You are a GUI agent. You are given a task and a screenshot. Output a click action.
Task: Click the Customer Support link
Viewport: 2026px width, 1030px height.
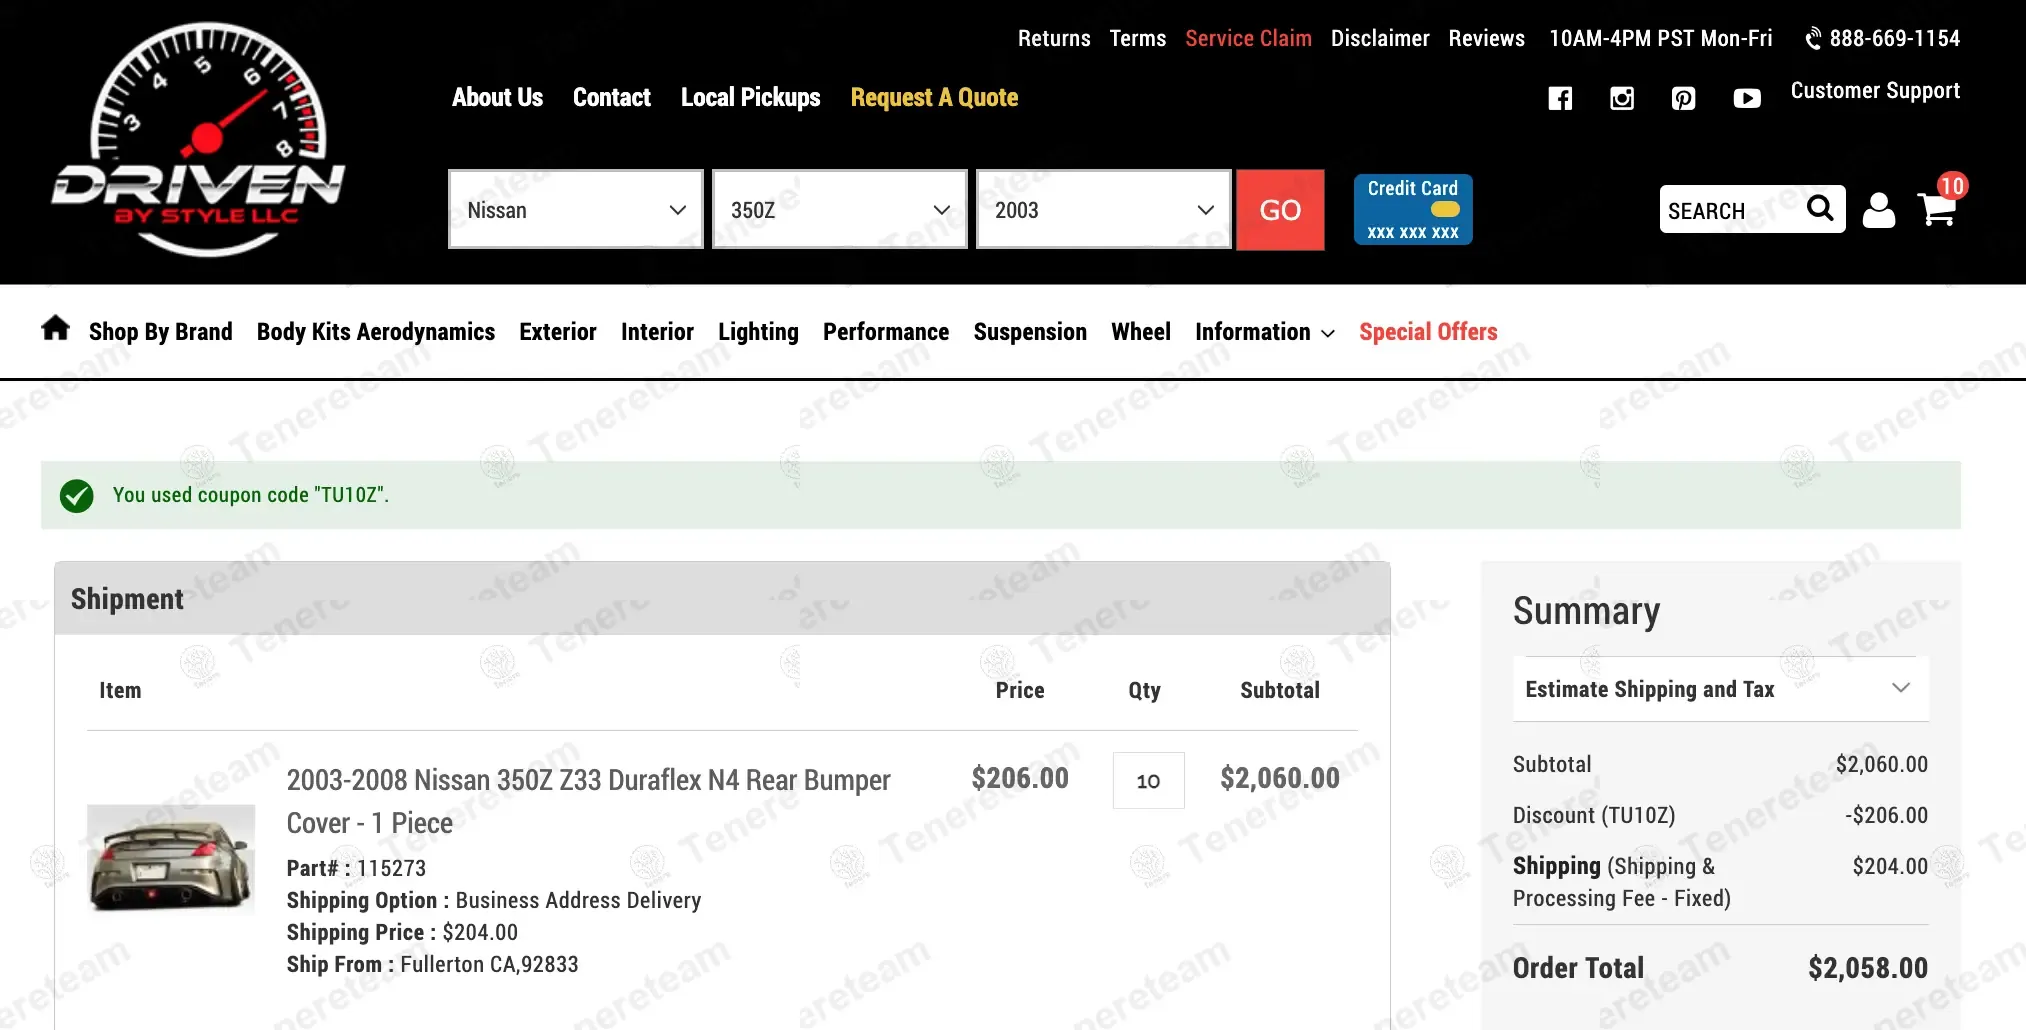click(1875, 91)
